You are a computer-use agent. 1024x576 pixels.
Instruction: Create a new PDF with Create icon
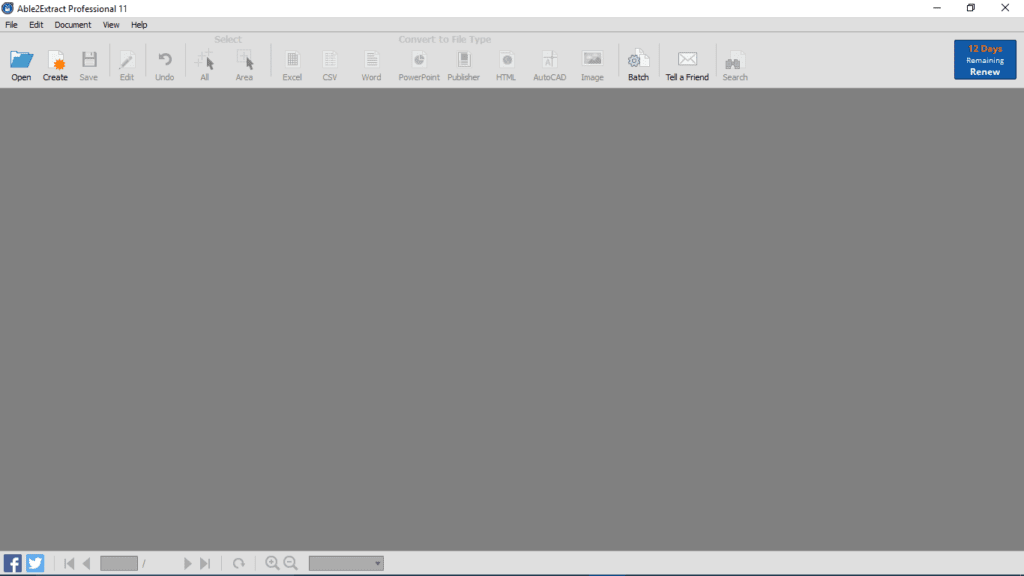click(x=56, y=60)
